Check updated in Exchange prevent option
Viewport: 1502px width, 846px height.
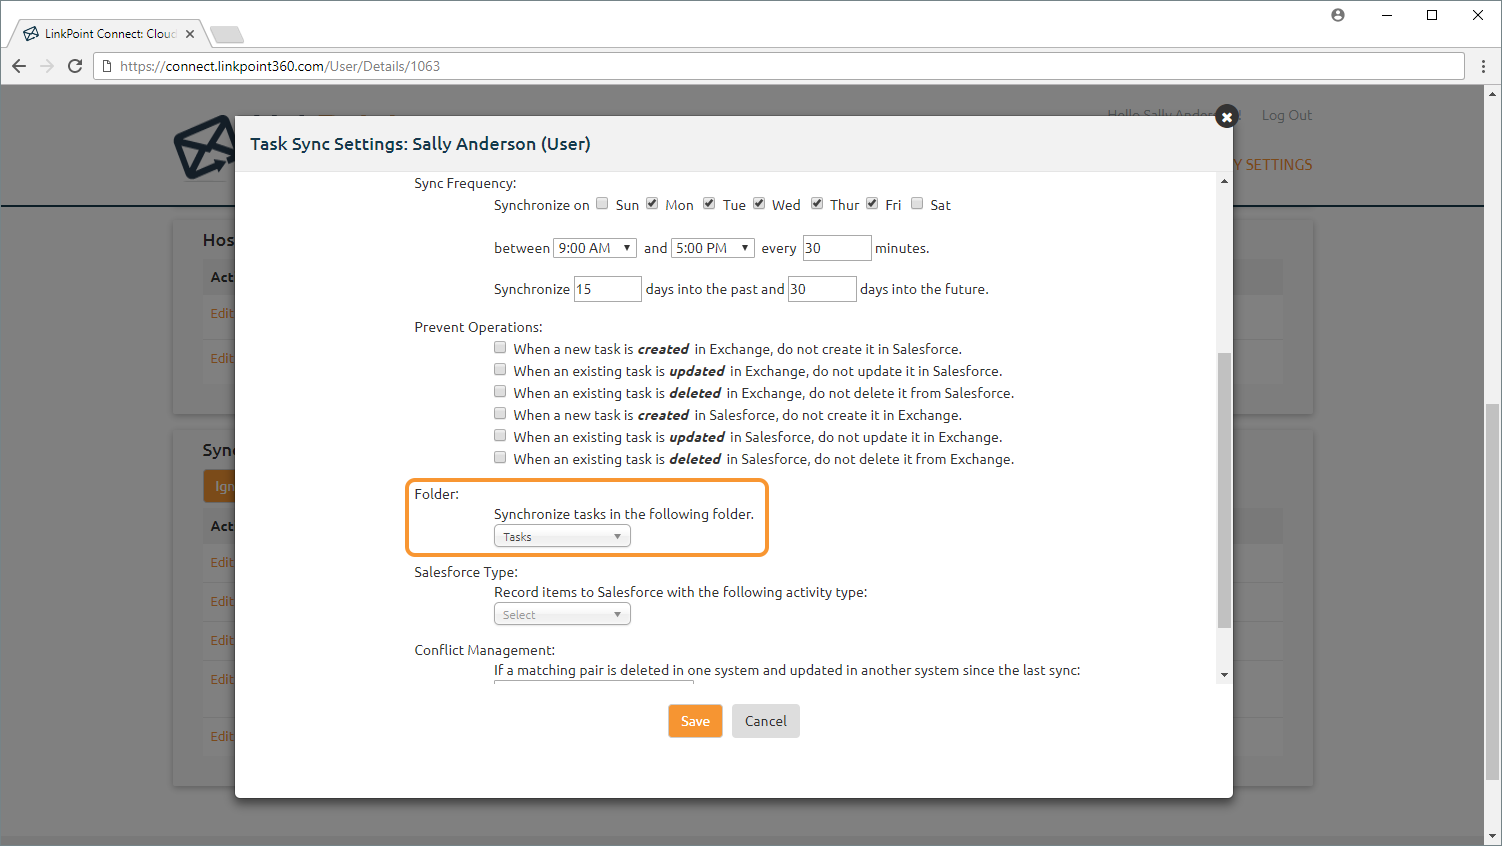tap(500, 370)
